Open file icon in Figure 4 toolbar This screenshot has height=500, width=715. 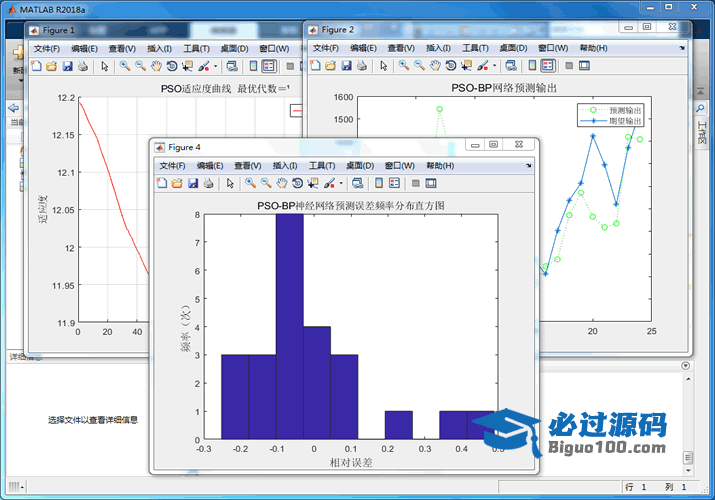point(177,183)
